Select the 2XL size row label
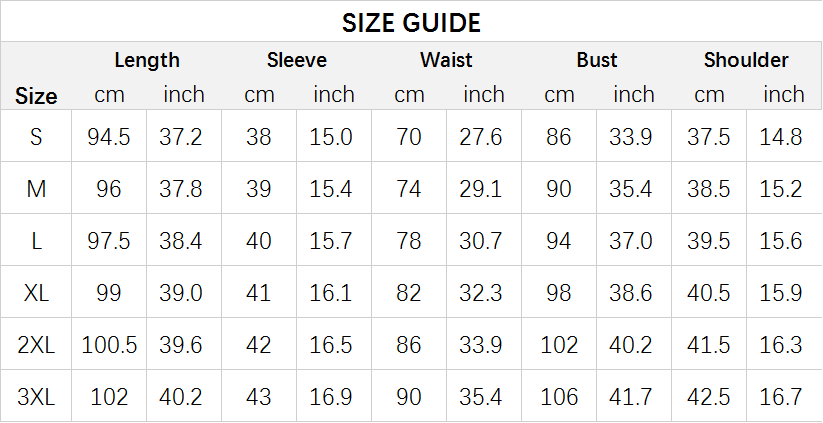Image resolution: width=823 pixels, height=423 pixels. coord(36,345)
